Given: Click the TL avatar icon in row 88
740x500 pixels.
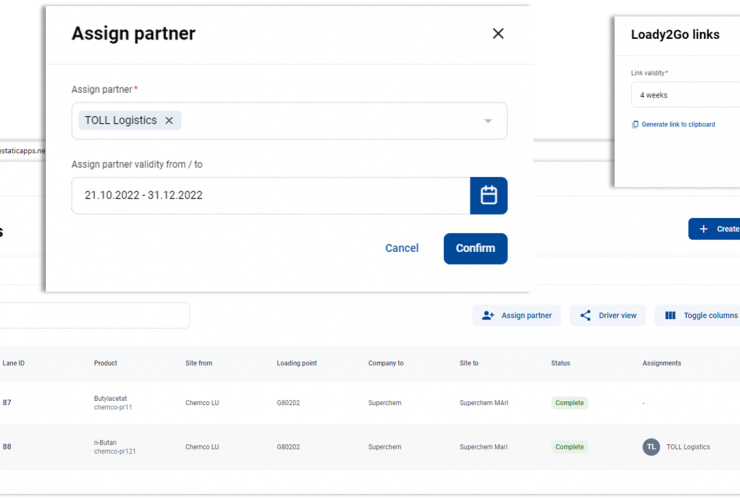Looking at the screenshot, I should click(651, 447).
